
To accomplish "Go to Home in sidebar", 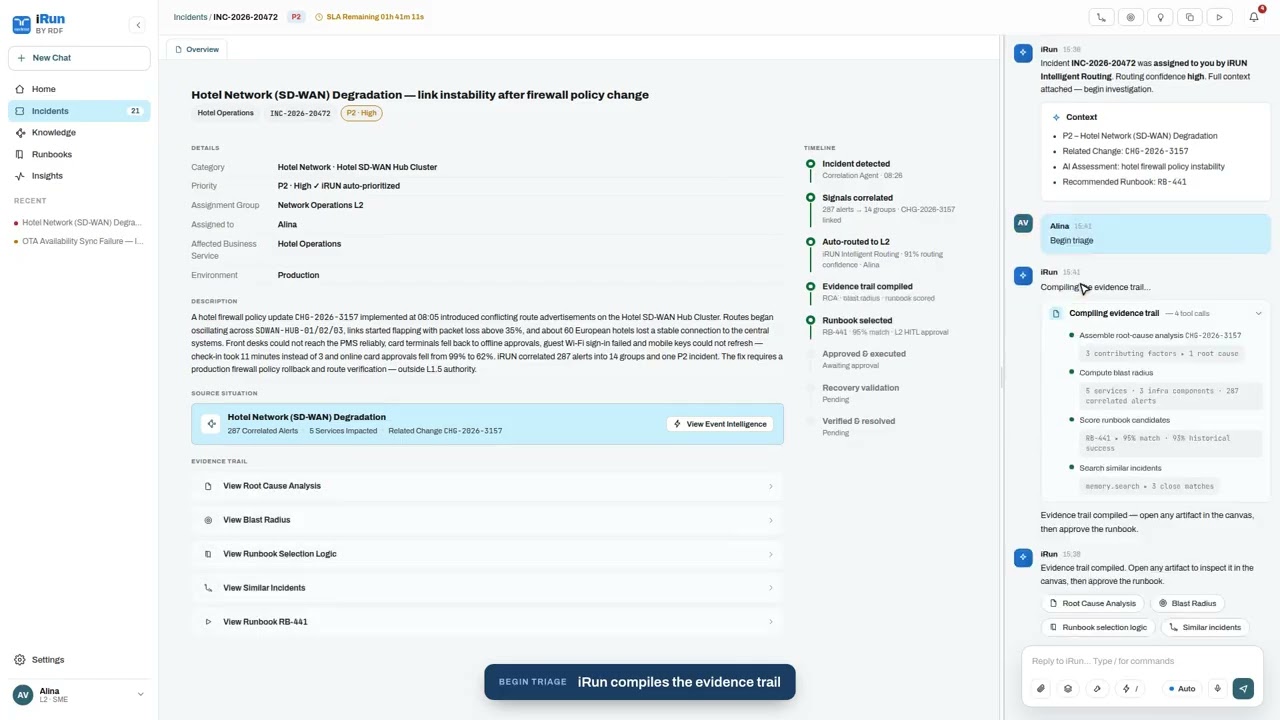I will tap(79, 89).
